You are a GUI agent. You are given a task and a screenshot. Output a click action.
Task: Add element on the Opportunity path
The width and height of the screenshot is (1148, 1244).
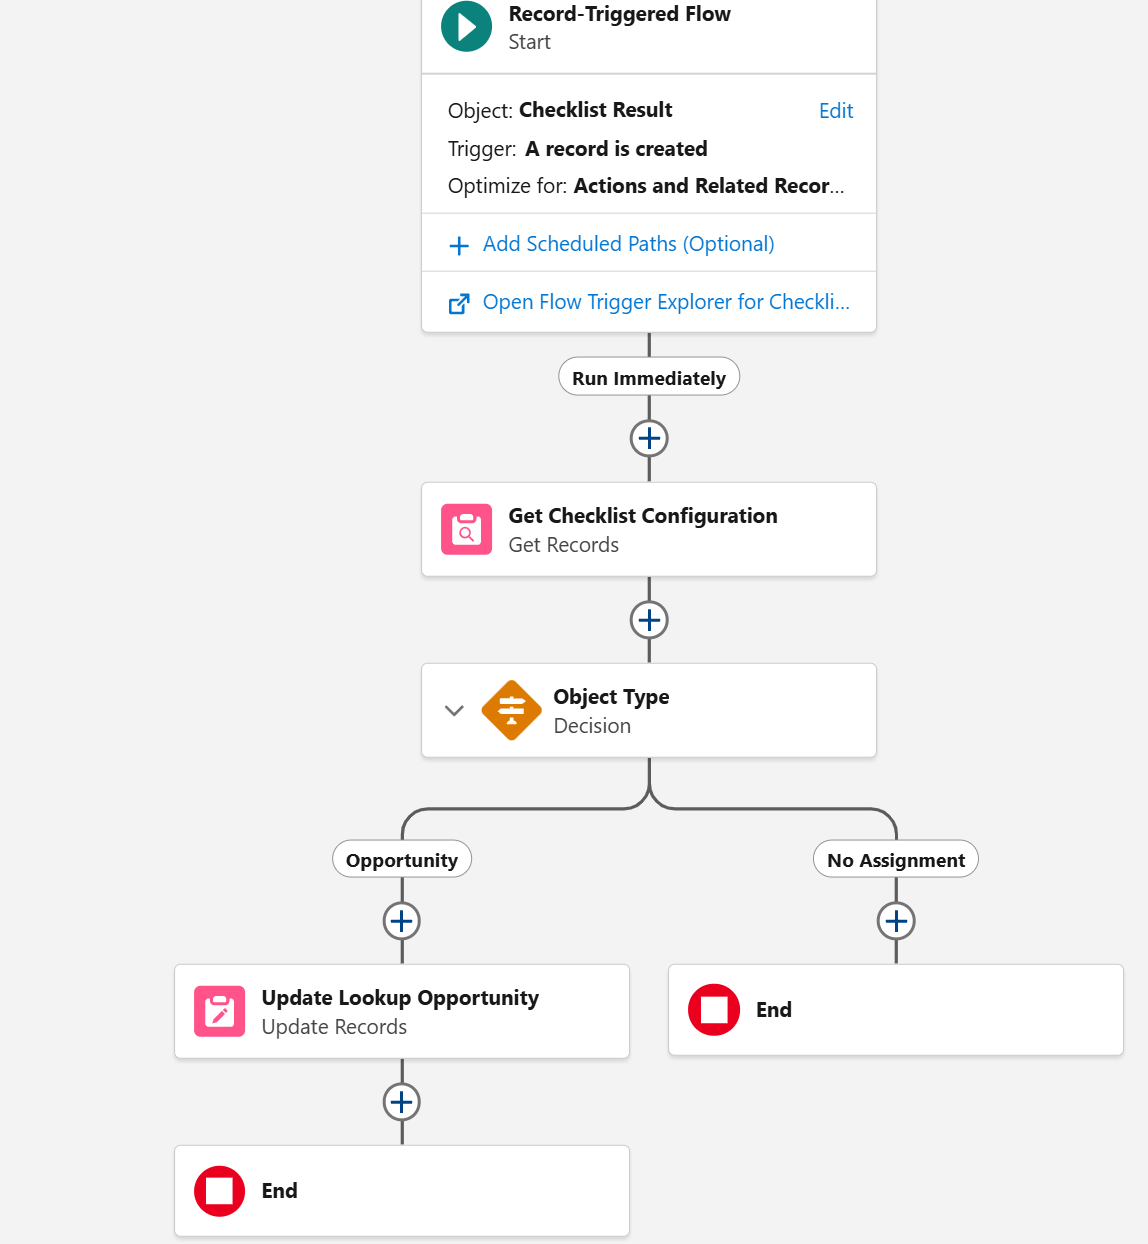point(402,921)
